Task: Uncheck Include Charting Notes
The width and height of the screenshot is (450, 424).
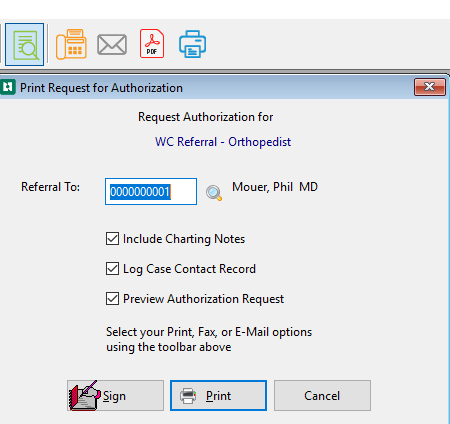Action: click(112, 239)
